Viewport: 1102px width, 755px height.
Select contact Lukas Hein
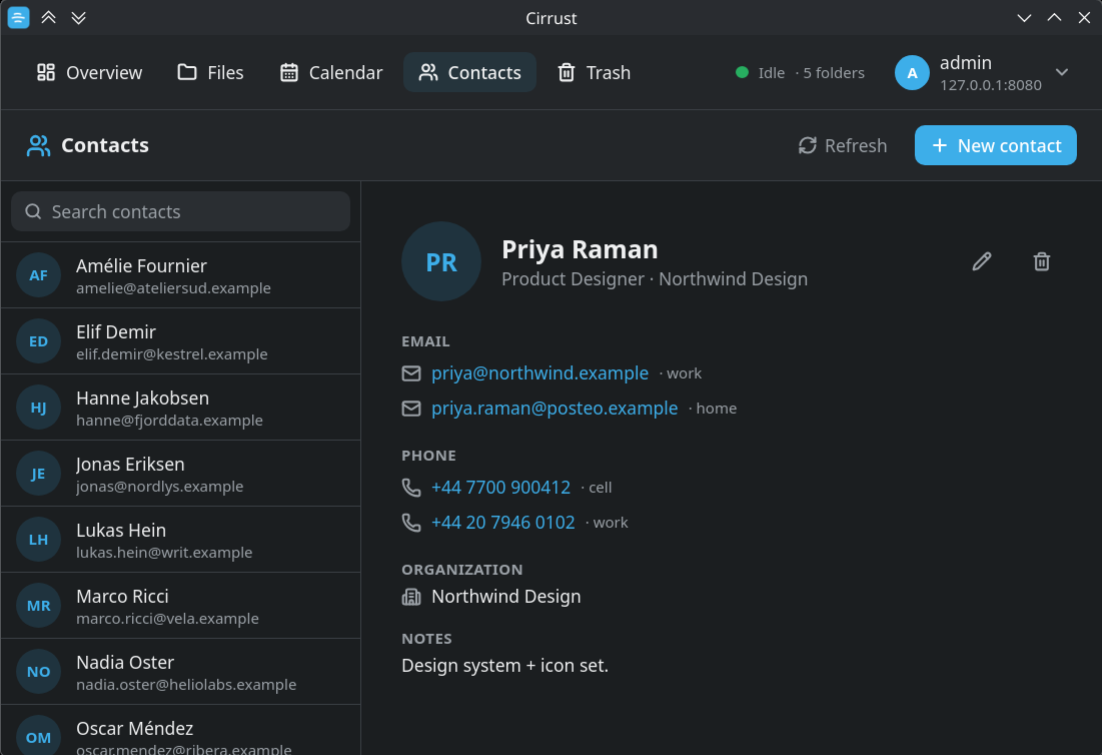[181, 540]
